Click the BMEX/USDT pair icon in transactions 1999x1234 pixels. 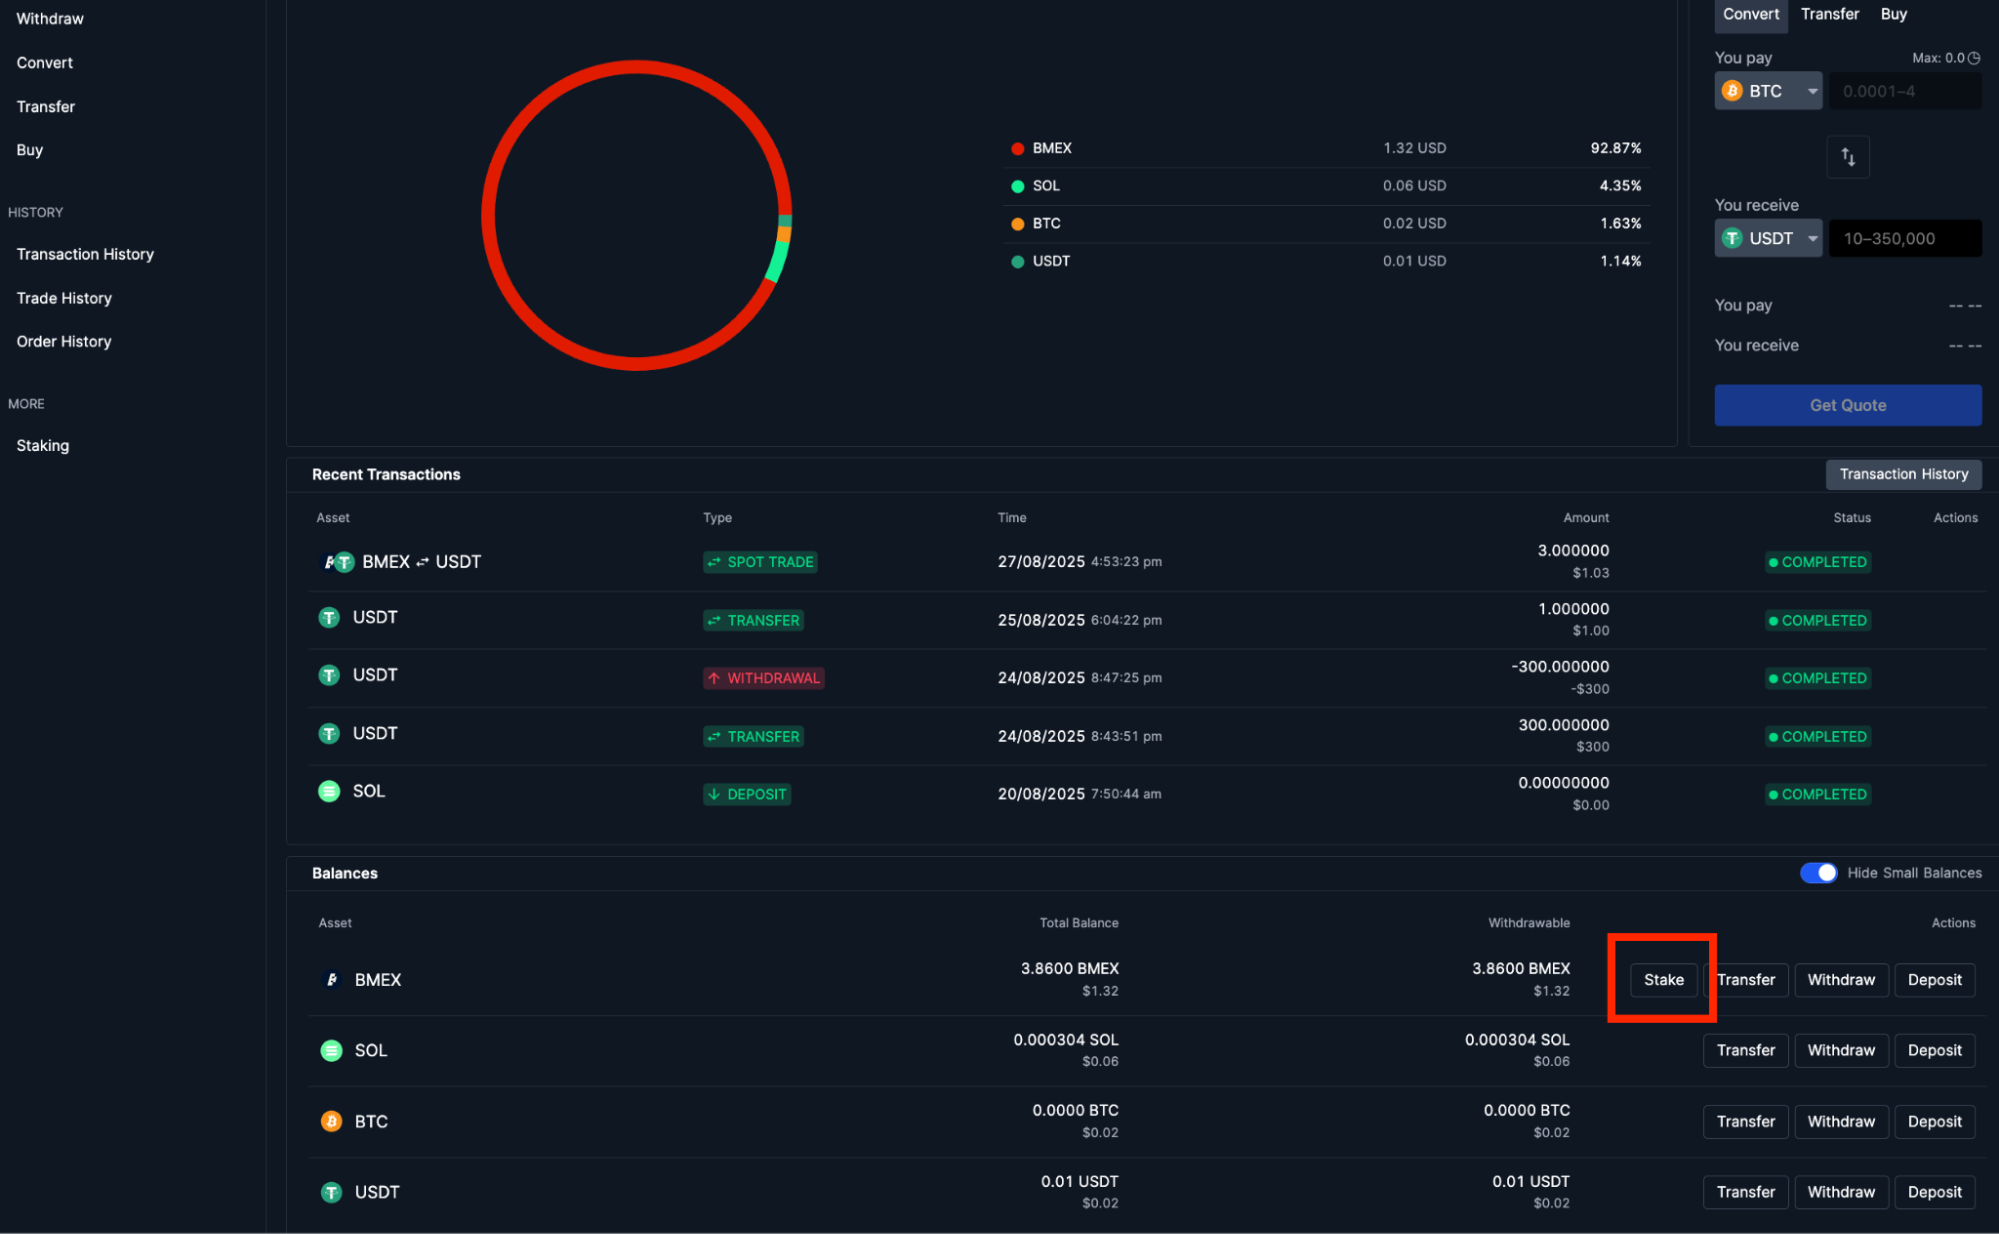(338, 562)
